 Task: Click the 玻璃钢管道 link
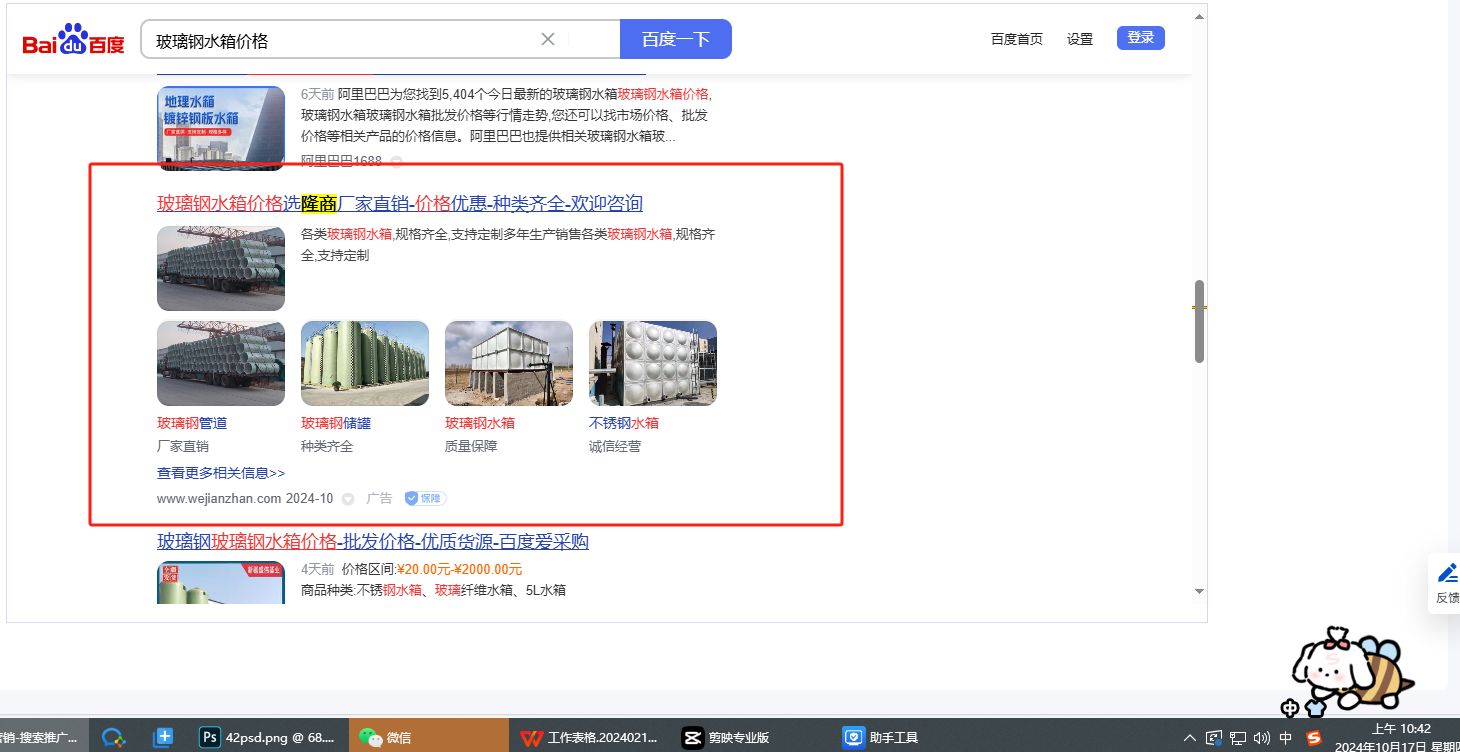(192, 423)
